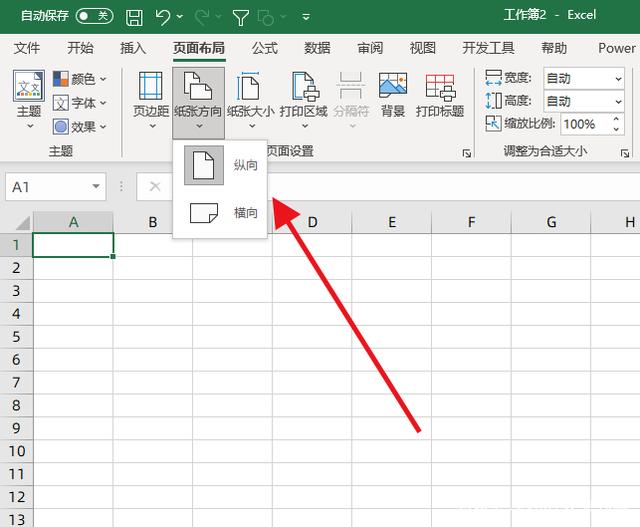Viewport: 640px width, 527px height.
Task: Click the Scale (缩放比例) percentage spinner
Action: tap(590, 124)
